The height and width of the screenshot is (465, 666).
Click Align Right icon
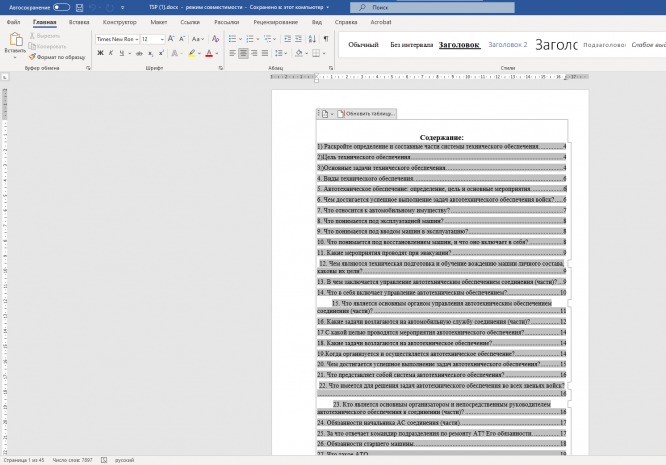click(254, 53)
